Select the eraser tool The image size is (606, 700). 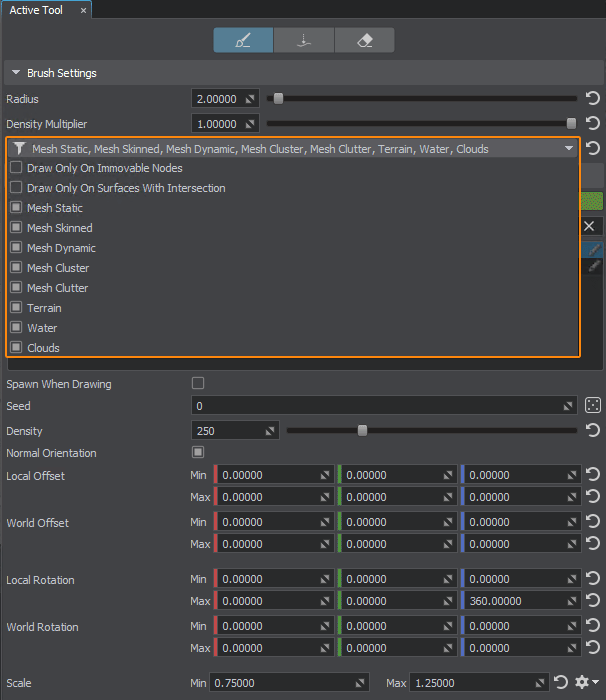[x=364, y=40]
